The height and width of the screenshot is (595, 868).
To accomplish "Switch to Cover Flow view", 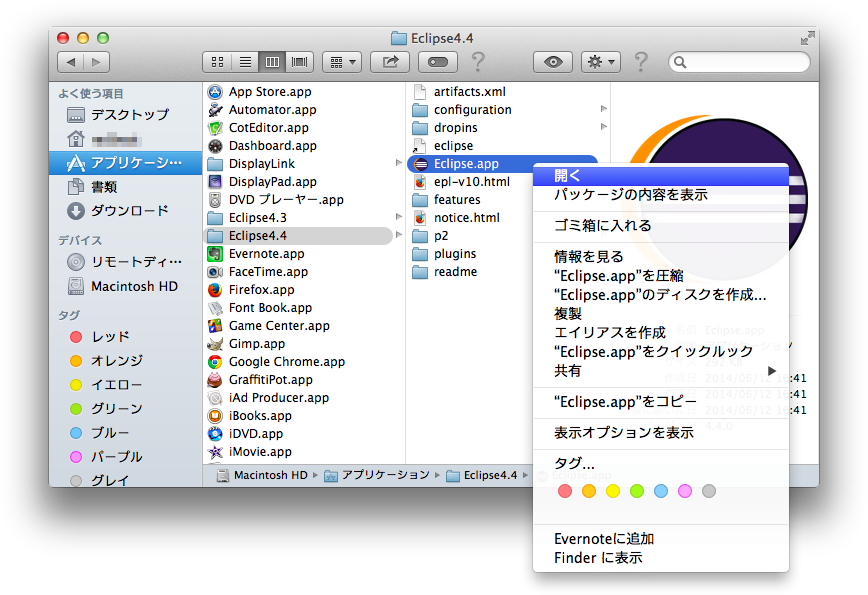I will 299,62.
